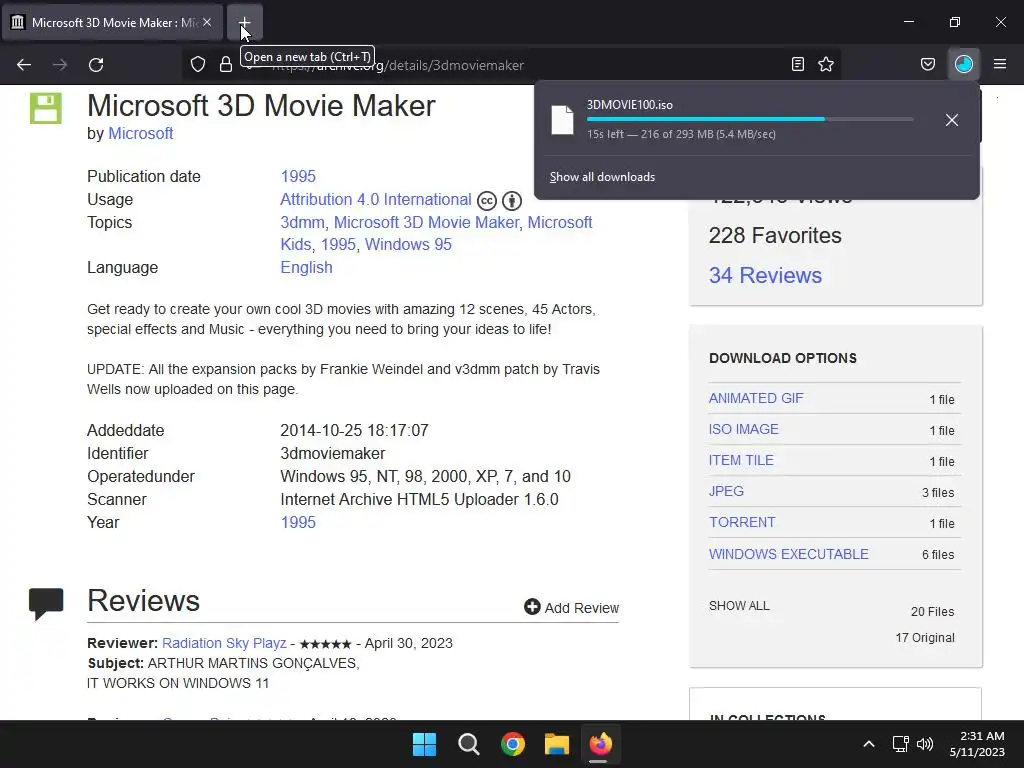Screen dimensions: 1024x768
Task: Open the 3dmm topic link
Action: [x=302, y=222]
